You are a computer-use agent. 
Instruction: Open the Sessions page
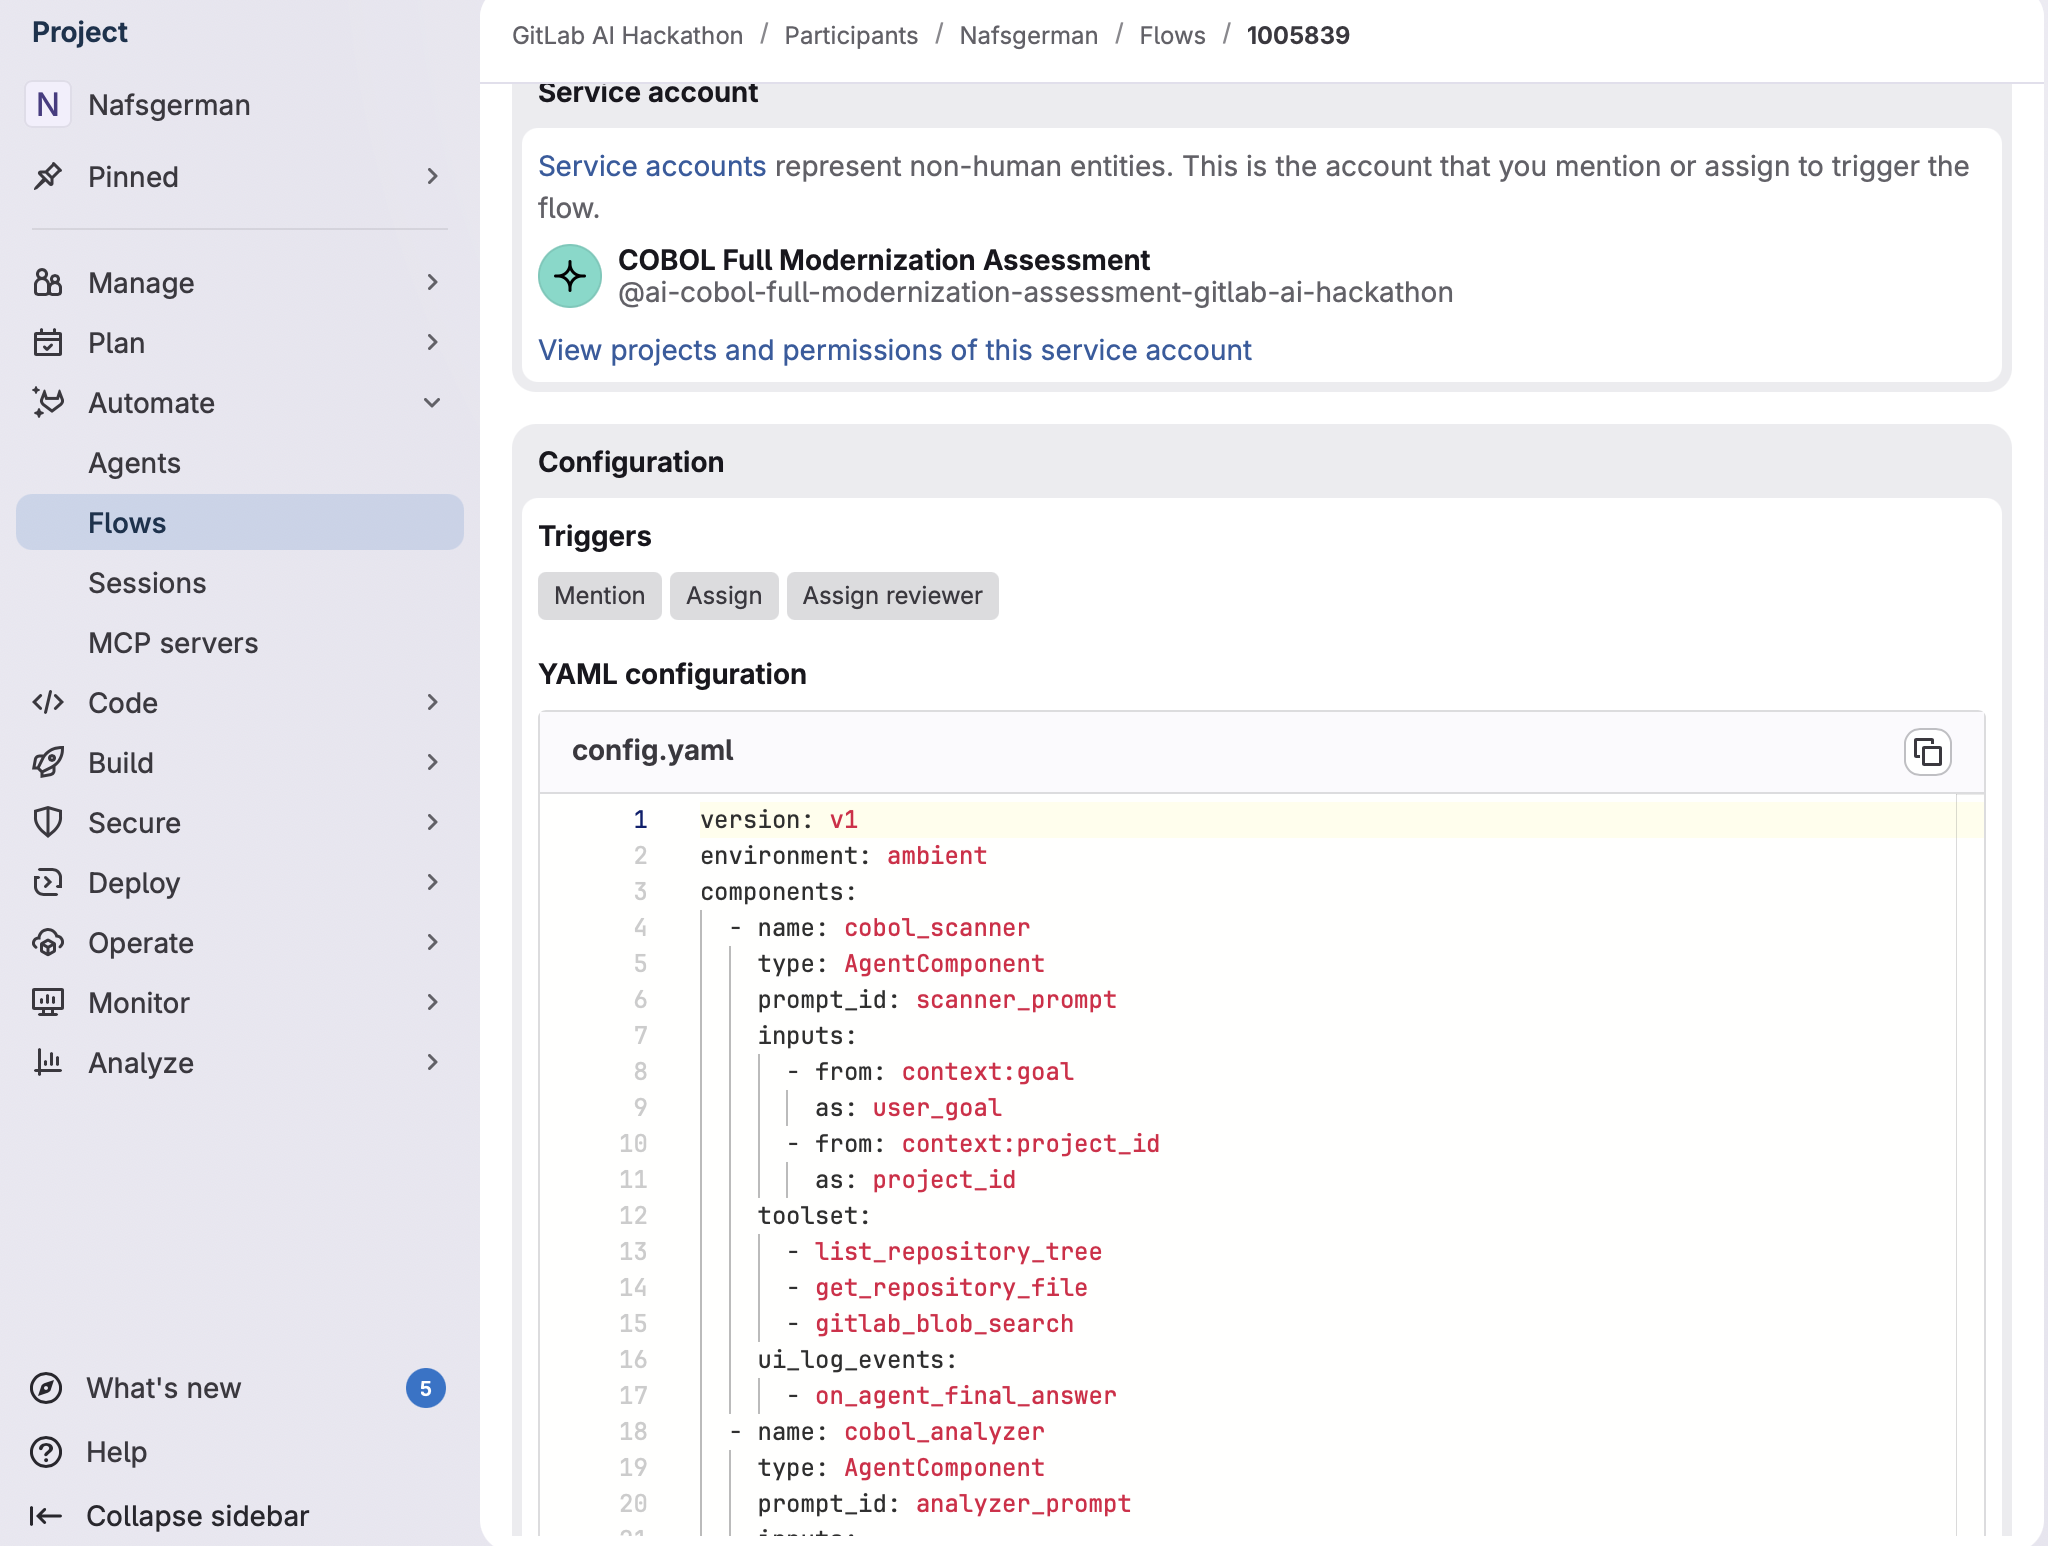pos(147,583)
